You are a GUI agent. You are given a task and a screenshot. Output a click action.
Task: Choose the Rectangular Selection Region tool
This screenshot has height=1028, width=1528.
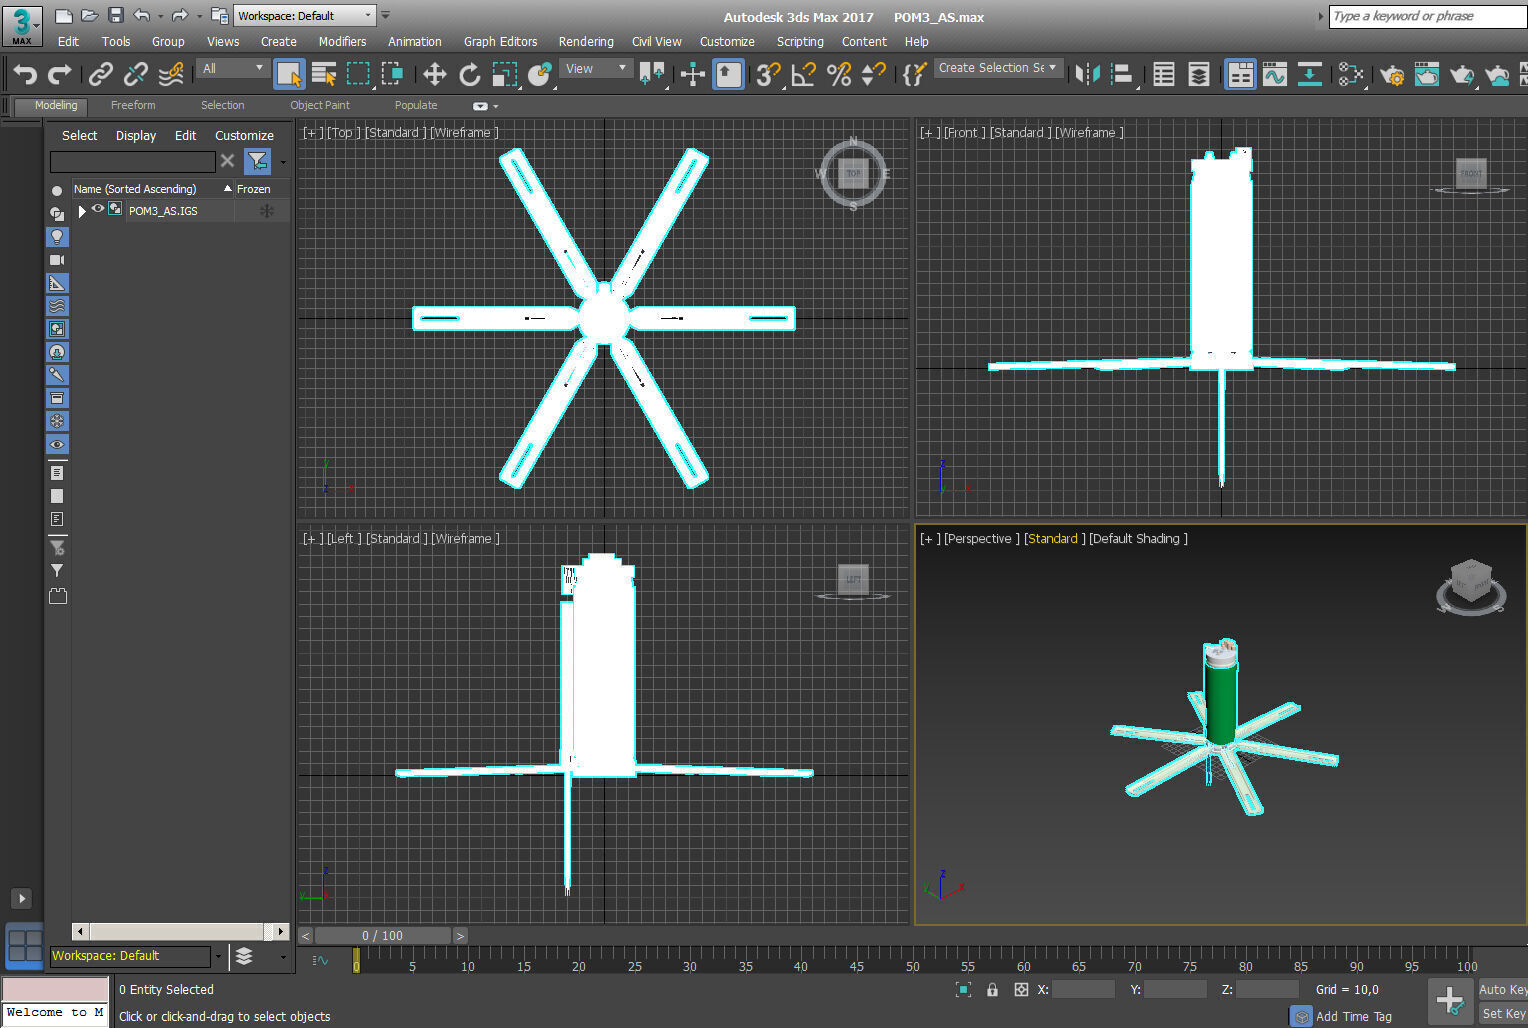click(358, 74)
